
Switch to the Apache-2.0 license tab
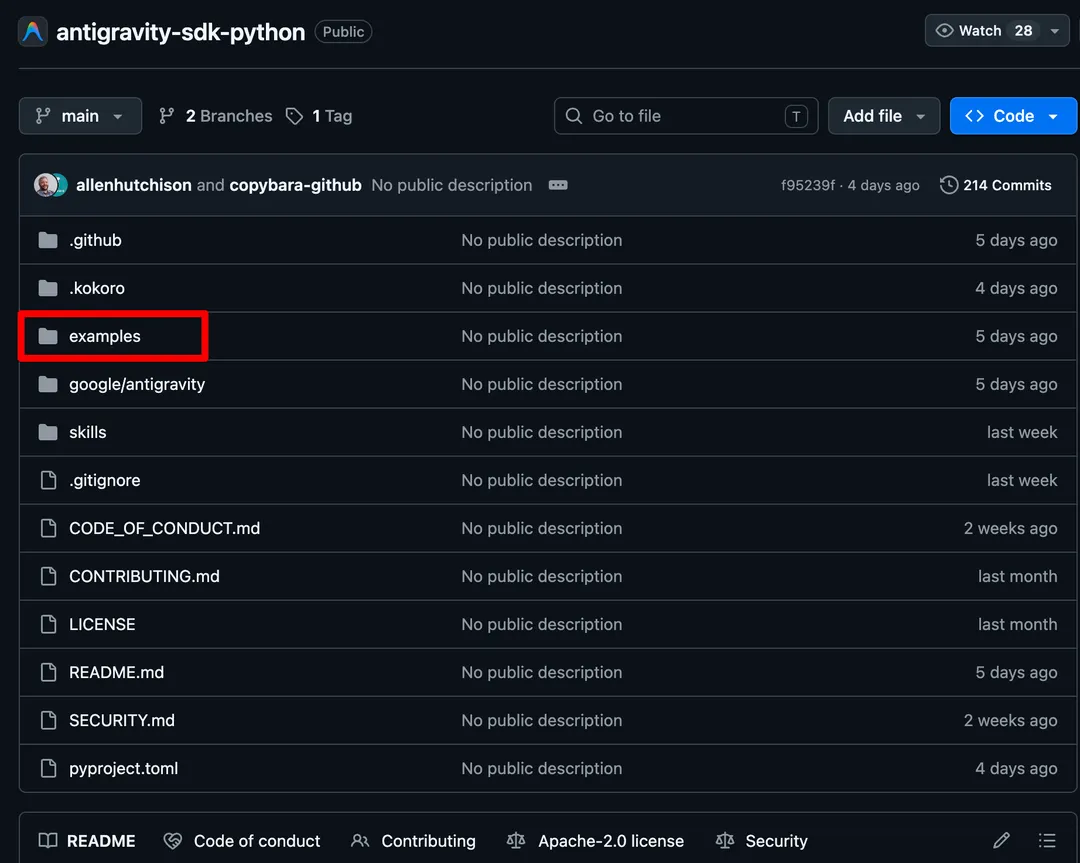(x=596, y=841)
